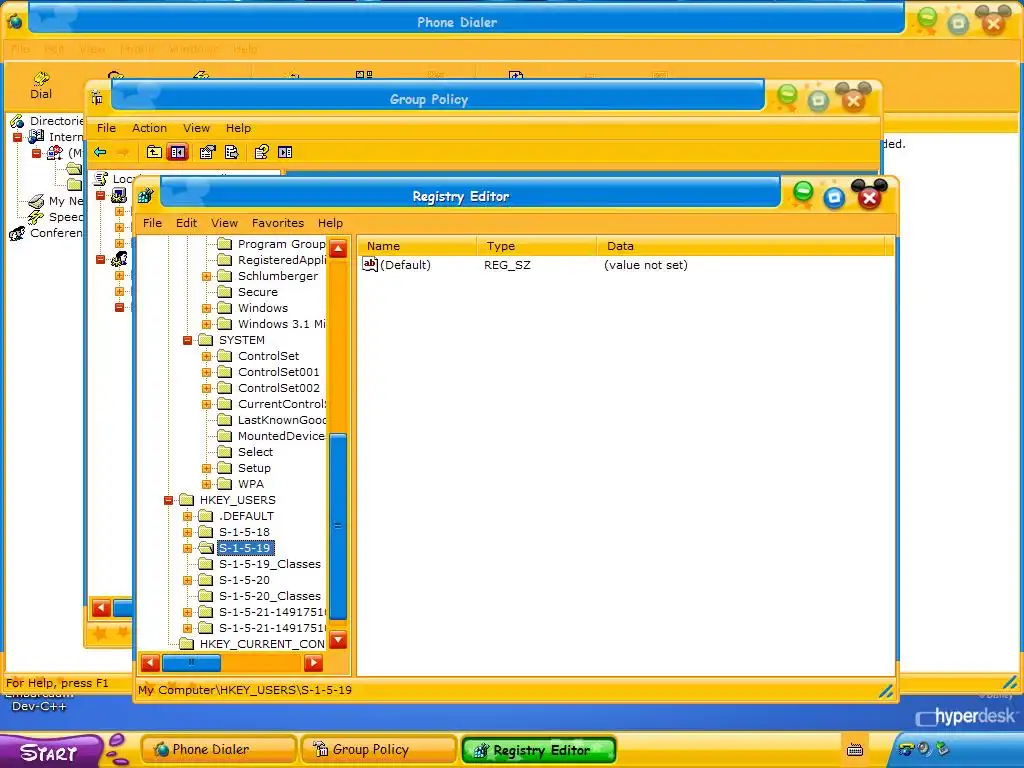
Task: Switch to Phone Dialer taskbar button
Action: tap(218, 750)
